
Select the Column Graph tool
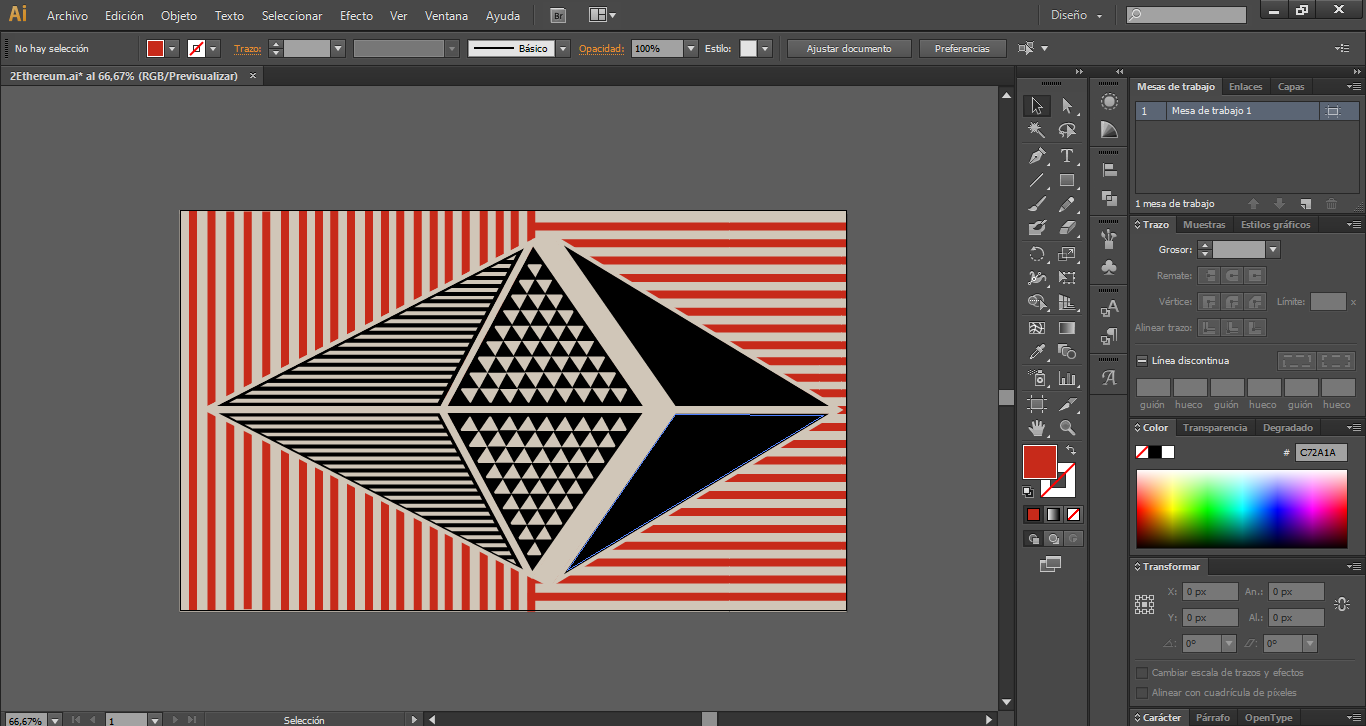point(1067,379)
